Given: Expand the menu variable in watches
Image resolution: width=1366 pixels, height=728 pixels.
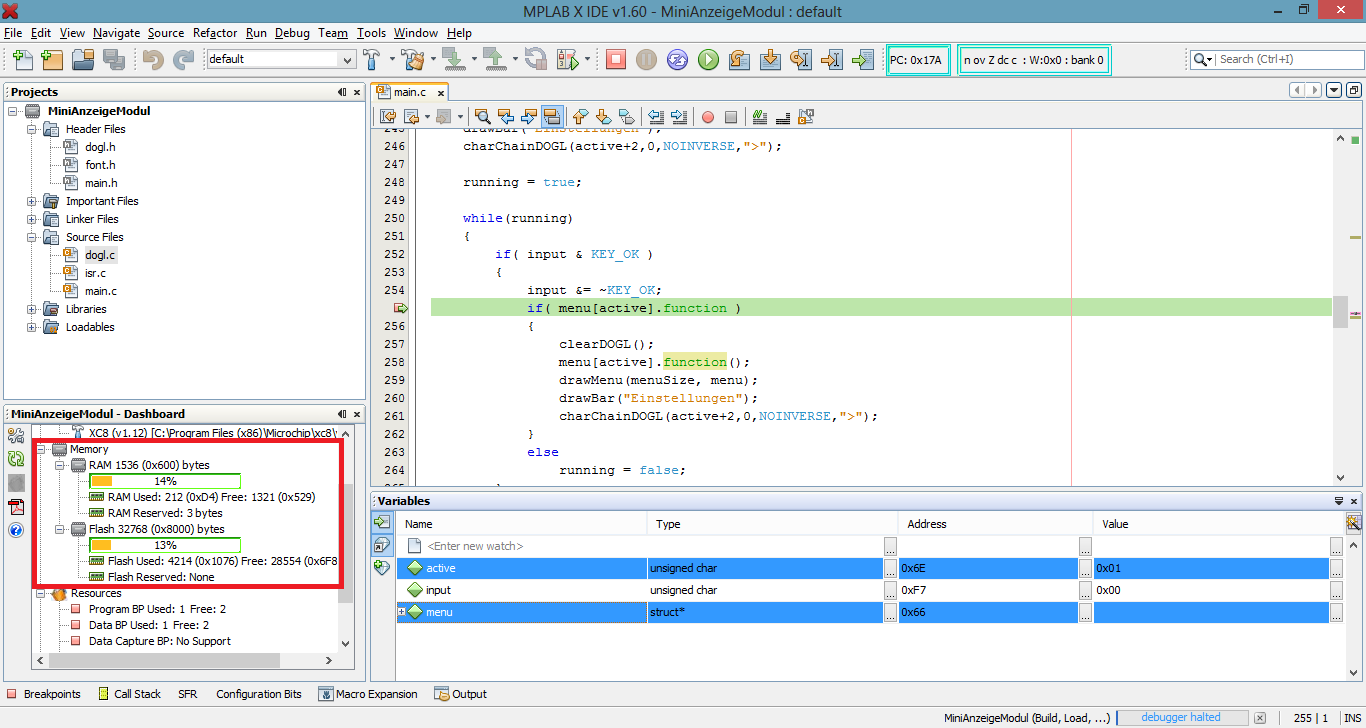Looking at the screenshot, I should point(402,611).
